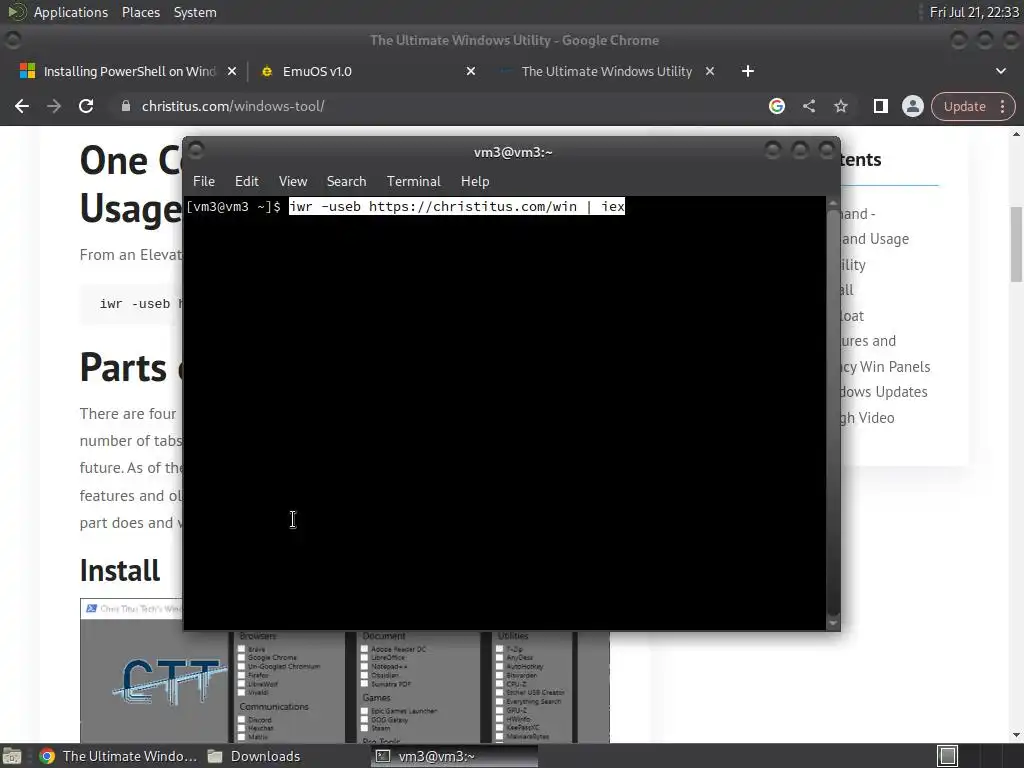Click the Chrome page vertical scrollbar
This screenshot has width=1024, height=768.
(x=1016, y=244)
